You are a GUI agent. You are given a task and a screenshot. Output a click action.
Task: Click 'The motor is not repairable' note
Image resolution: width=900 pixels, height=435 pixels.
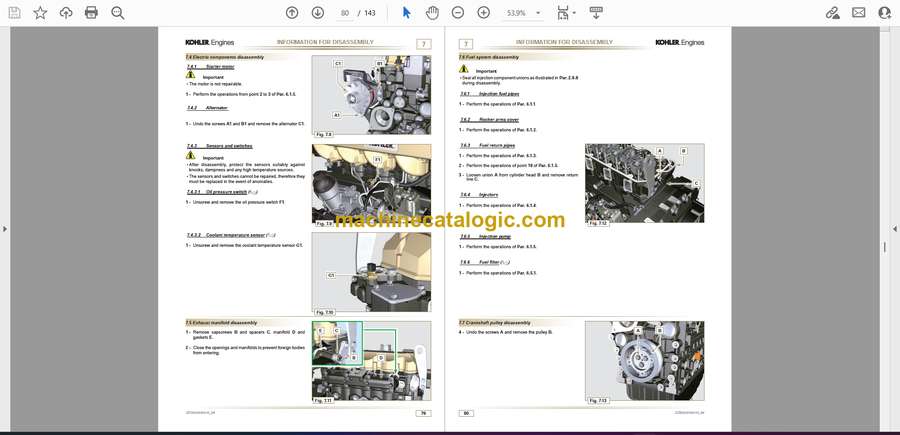[x=215, y=84]
